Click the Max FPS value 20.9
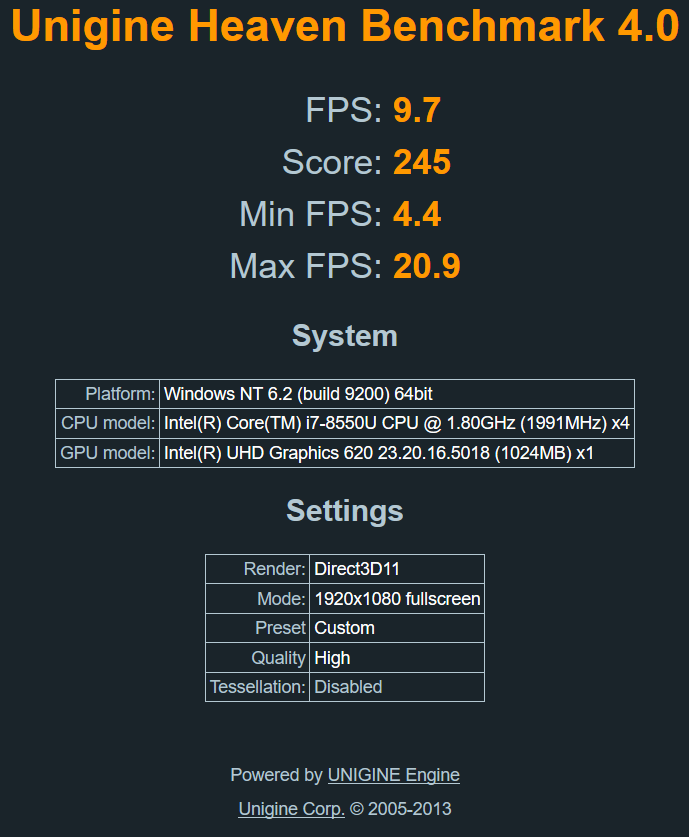The image size is (689, 837). (x=426, y=266)
